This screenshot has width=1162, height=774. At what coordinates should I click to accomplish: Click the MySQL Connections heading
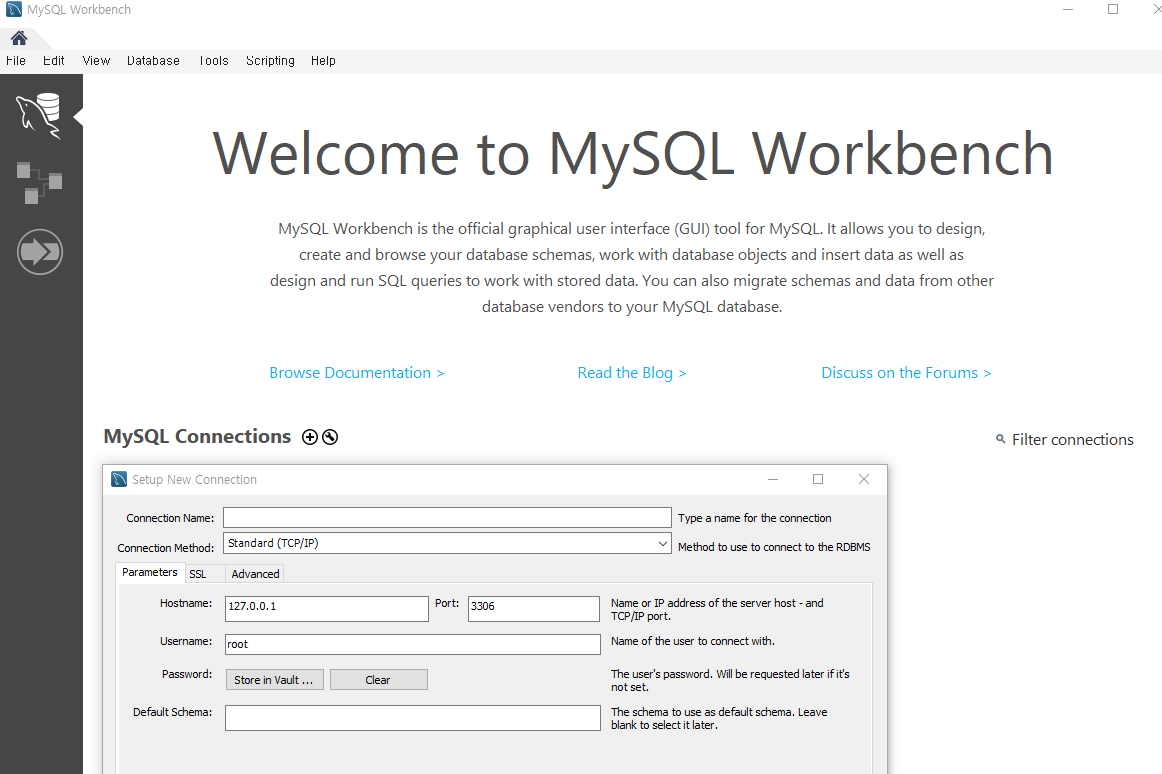197,437
